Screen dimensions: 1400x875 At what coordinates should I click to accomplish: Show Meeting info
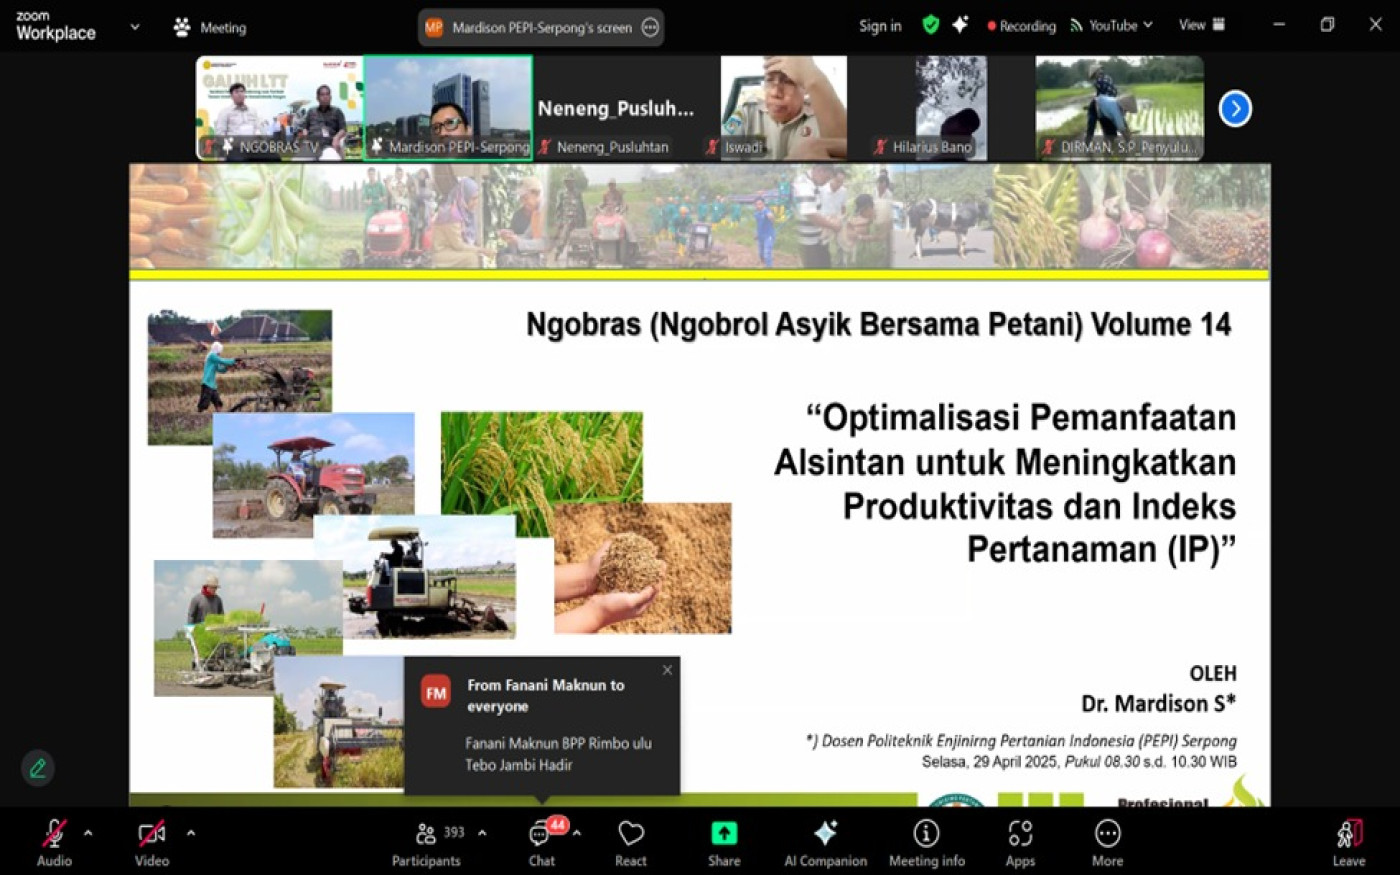click(926, 841)
